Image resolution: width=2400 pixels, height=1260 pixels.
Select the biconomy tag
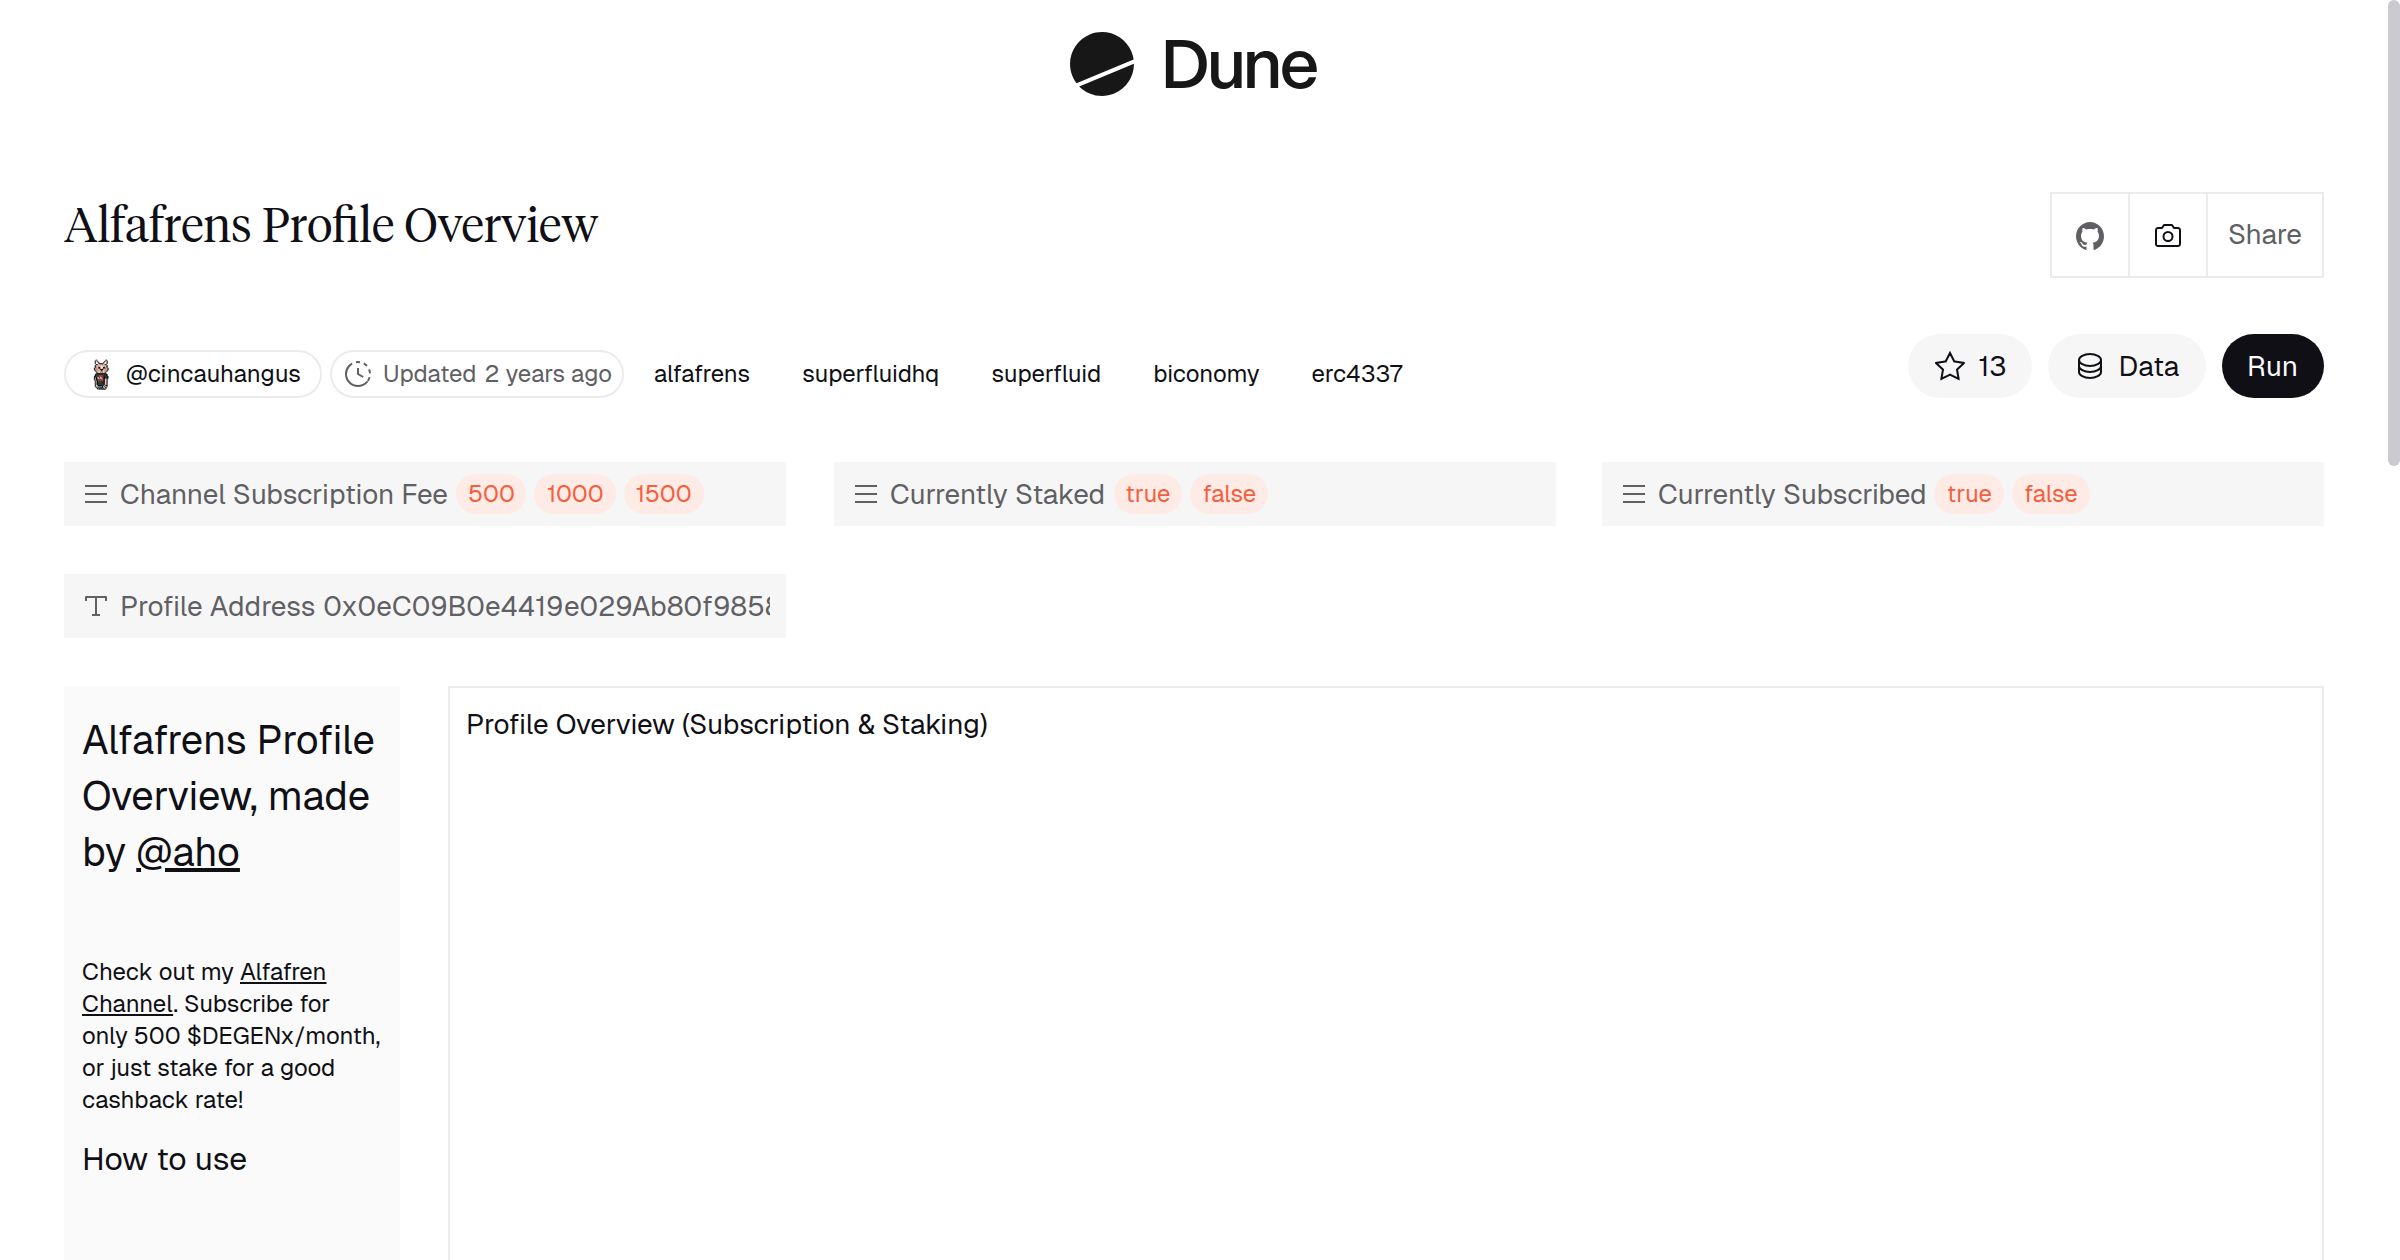(x=1205, y=374)
